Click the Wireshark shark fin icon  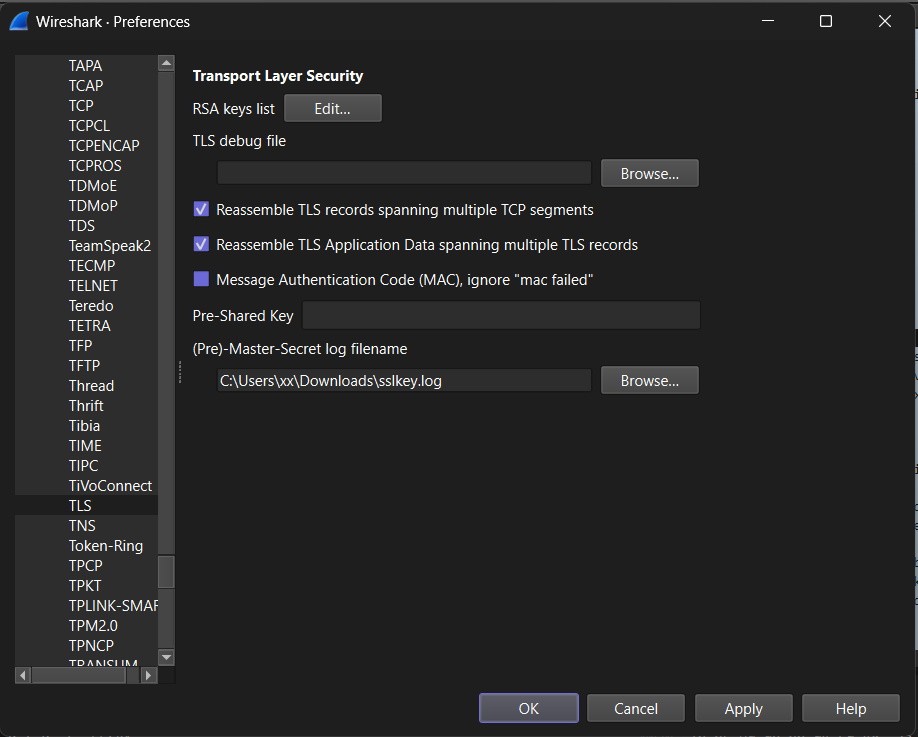tap(19, 22)
